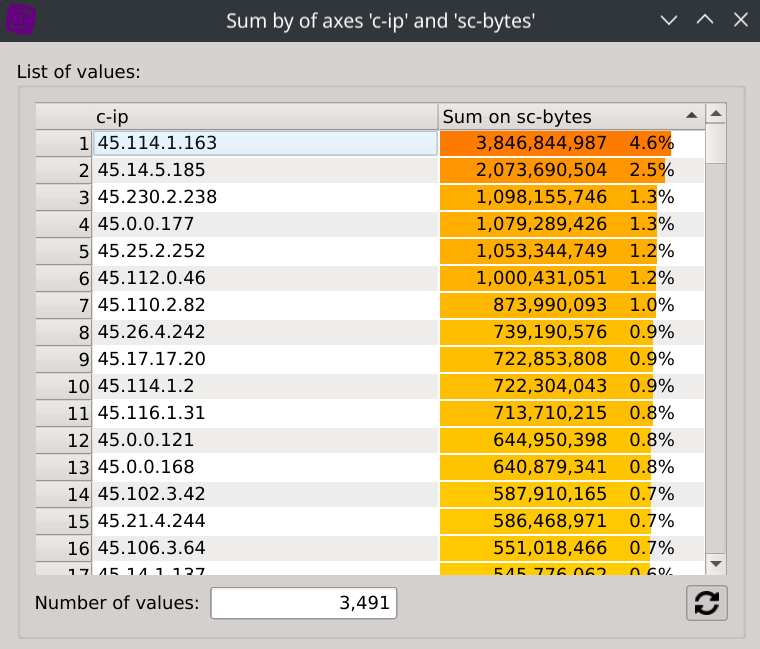Select IP address 45.106.3.64
The image size is (760, 649).
tap(265, 548)
